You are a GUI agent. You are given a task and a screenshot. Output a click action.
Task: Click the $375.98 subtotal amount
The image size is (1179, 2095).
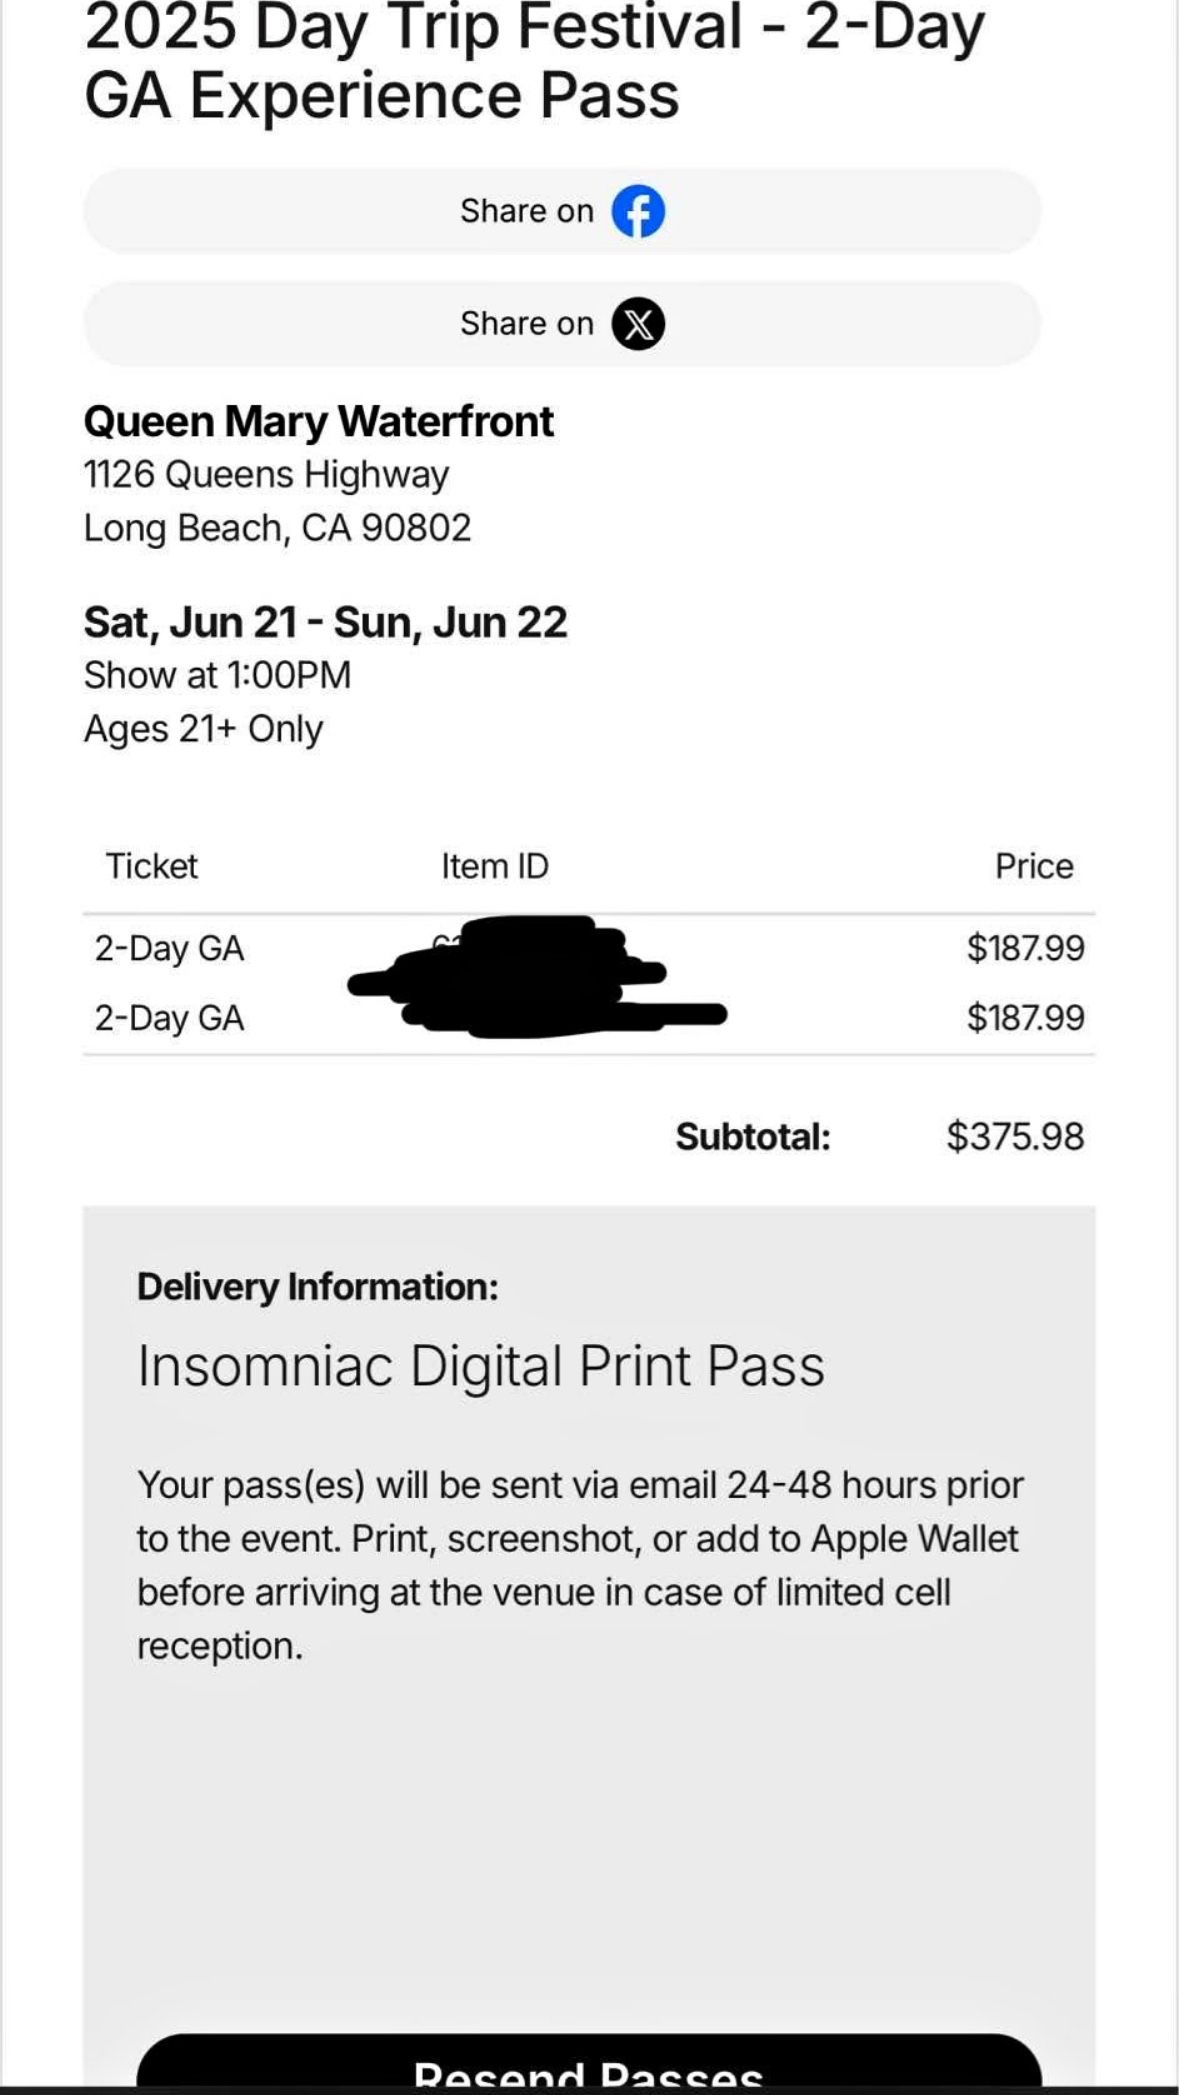(1015, 1137)
